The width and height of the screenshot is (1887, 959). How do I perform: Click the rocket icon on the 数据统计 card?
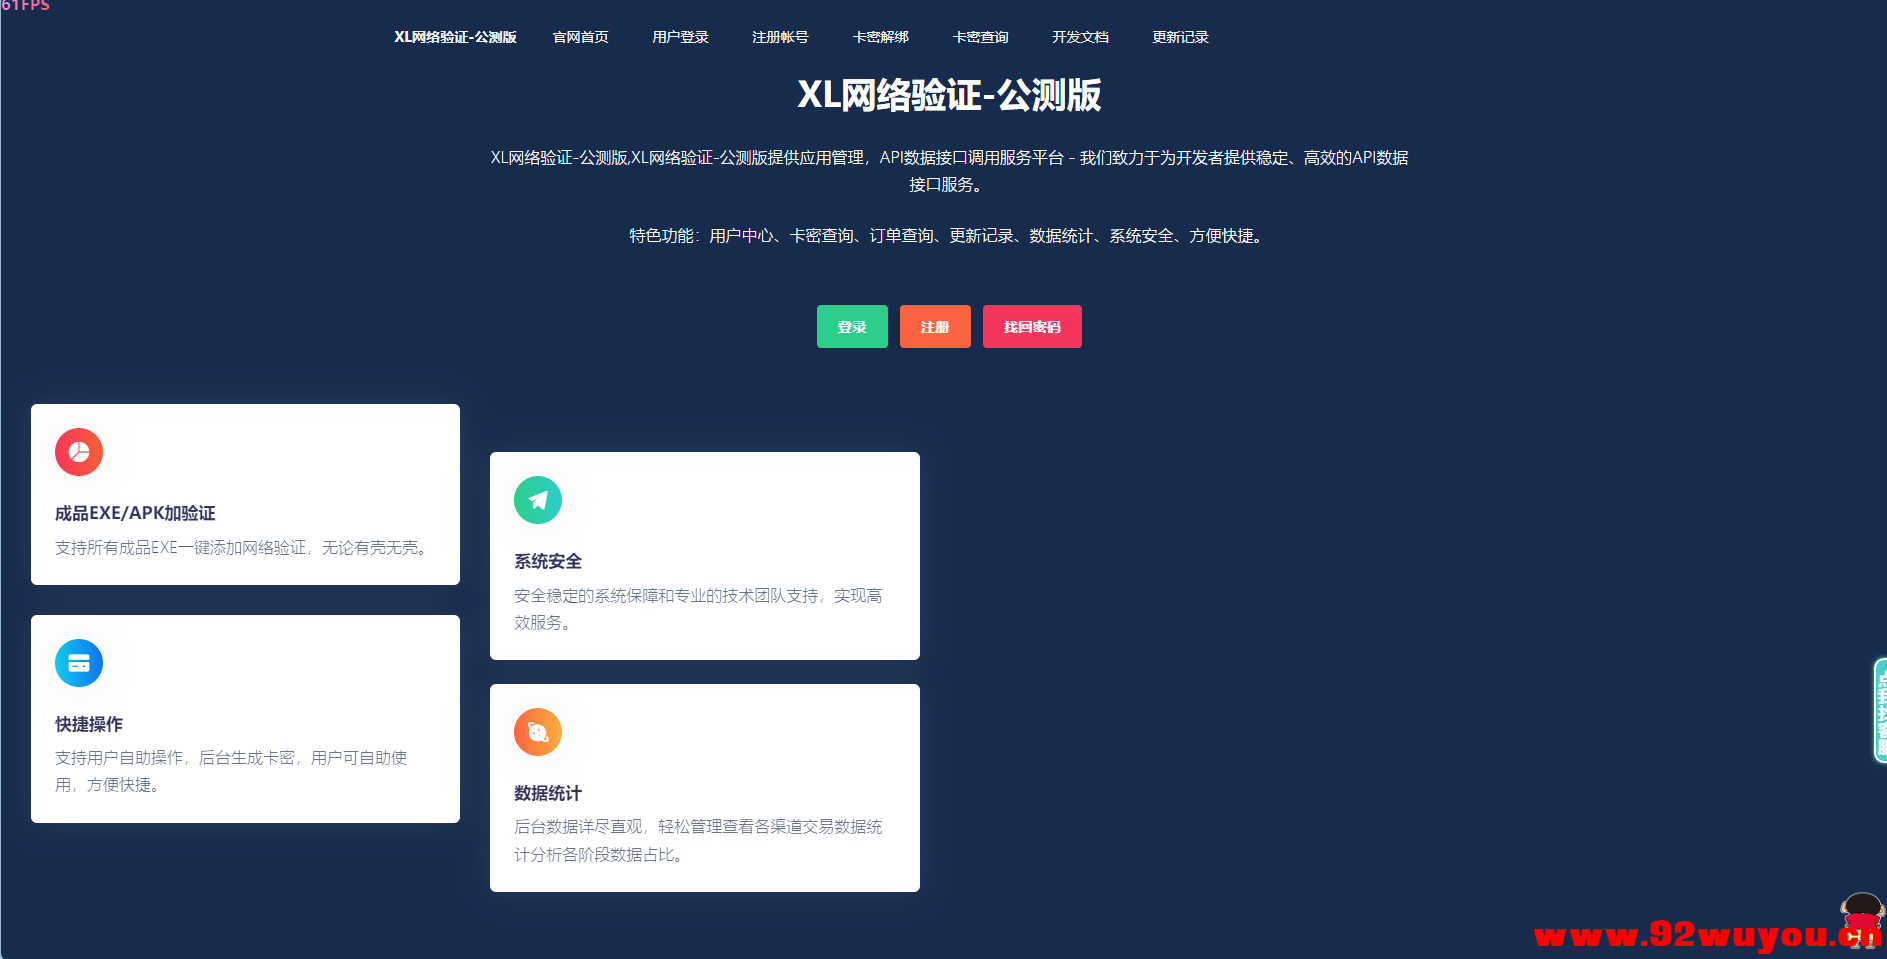click(537, 731)
